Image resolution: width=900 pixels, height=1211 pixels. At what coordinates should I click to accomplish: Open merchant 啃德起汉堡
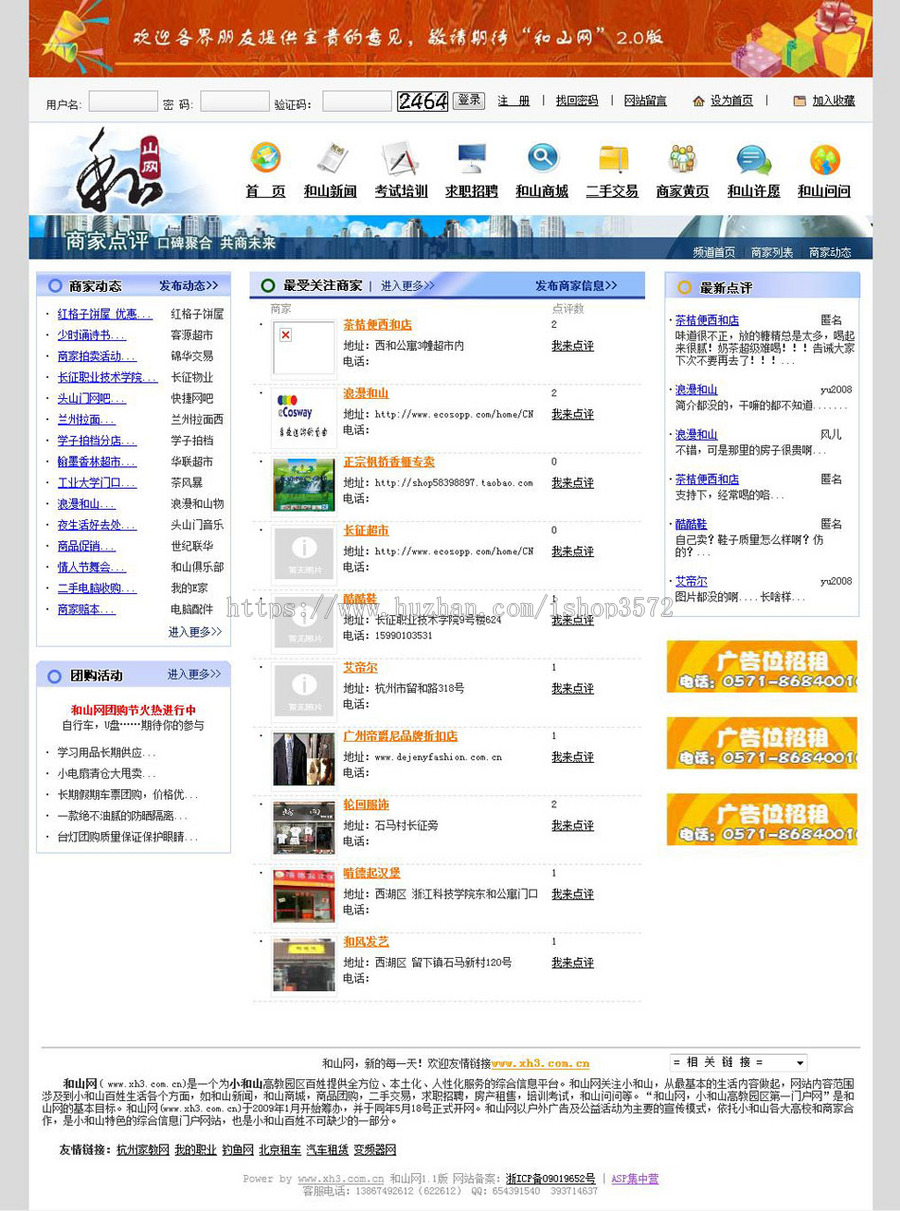372,873
